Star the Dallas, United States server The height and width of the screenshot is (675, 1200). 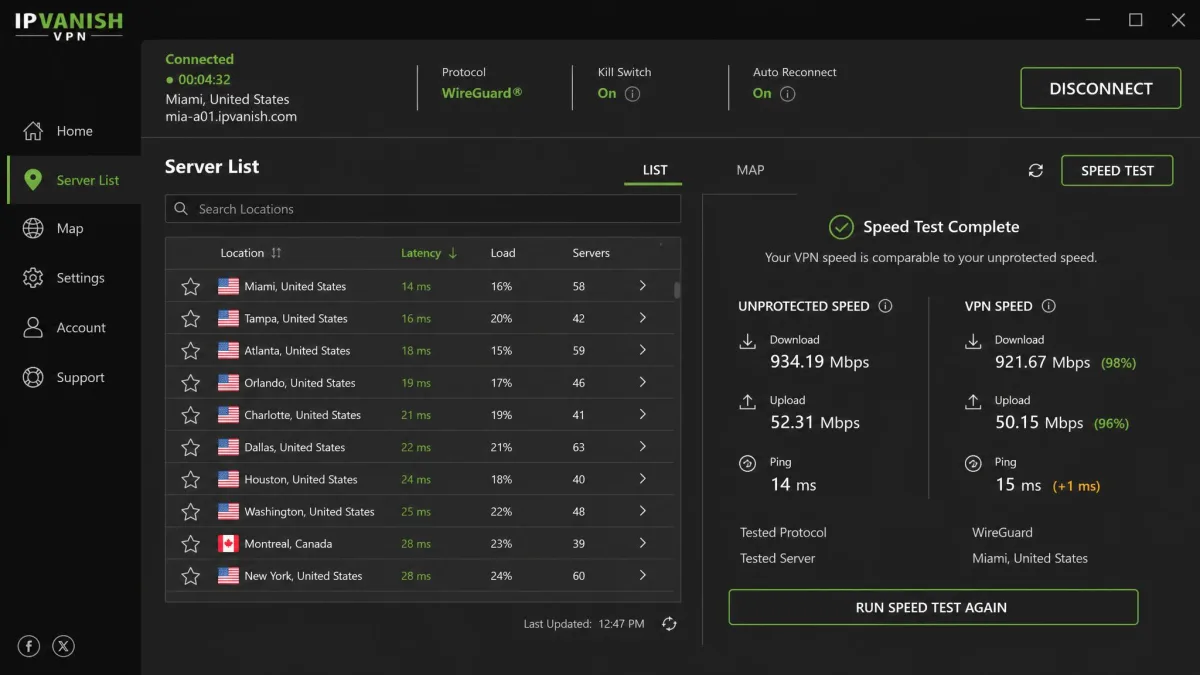190,447
